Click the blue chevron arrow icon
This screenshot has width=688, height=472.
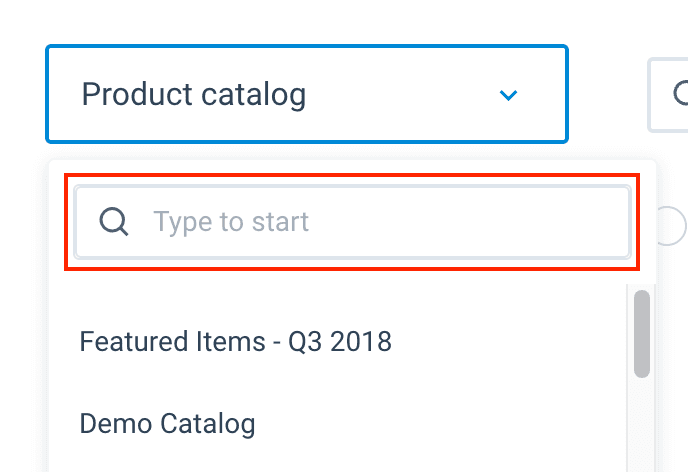click(x=508, y=96)
